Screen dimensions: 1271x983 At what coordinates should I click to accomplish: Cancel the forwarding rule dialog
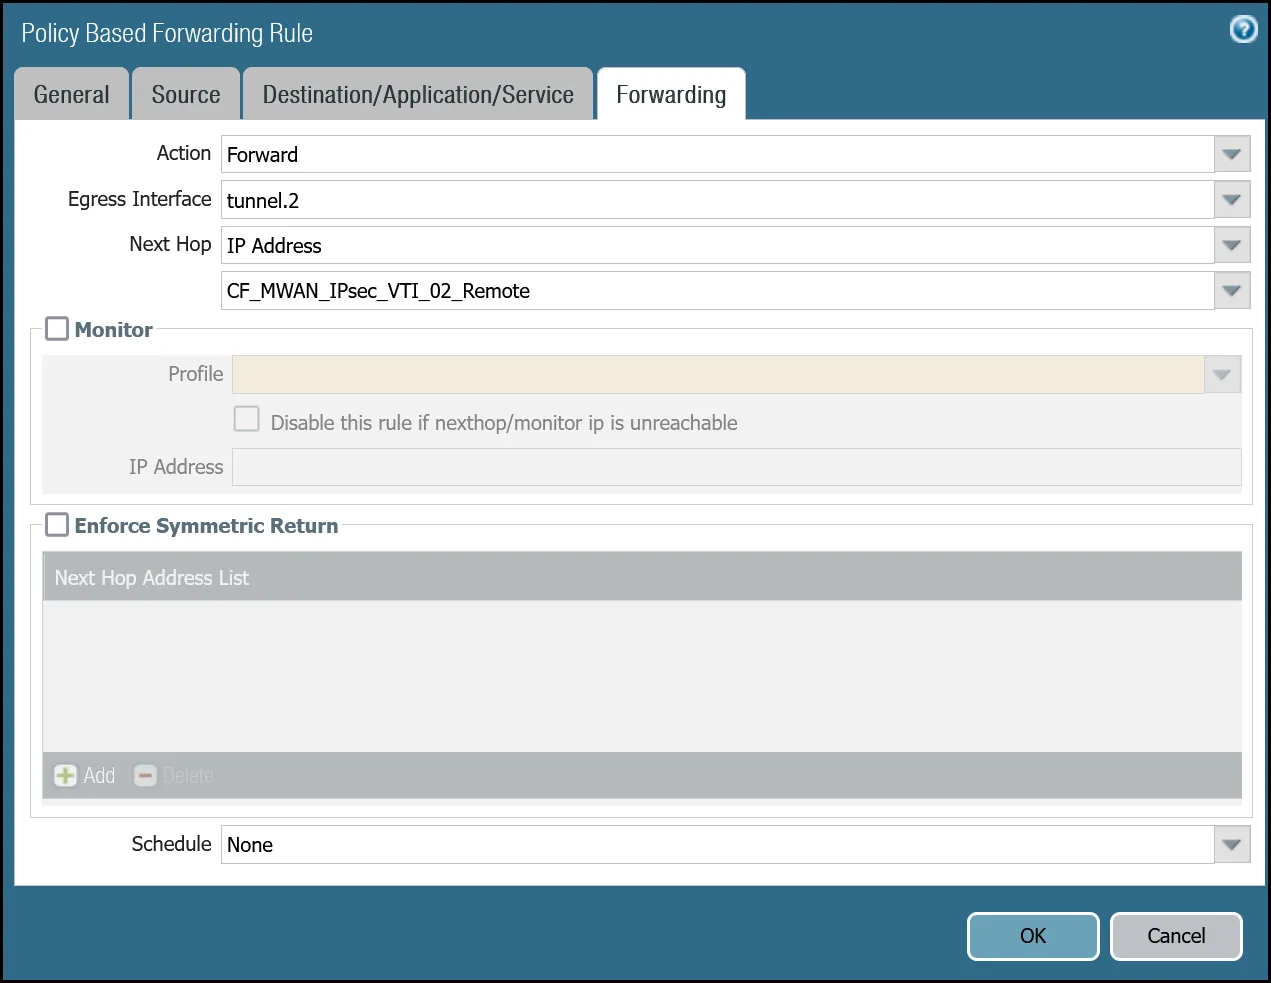tap(1176, 936)
